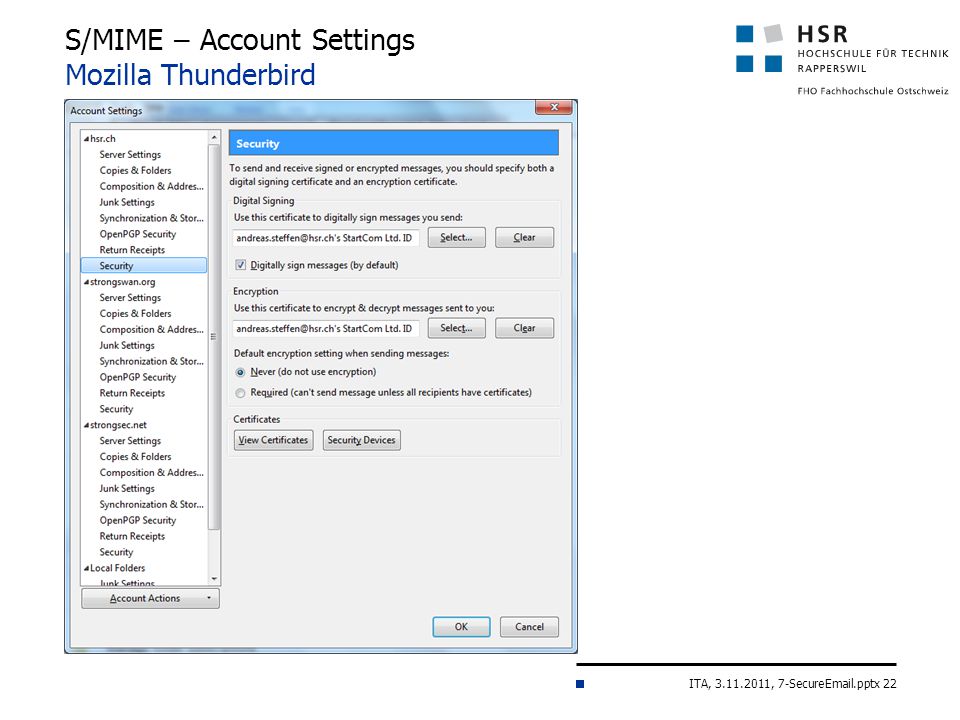960x720 pixels.
Task: Collapse the strongswan.org account tree
Action: pos(86,282)
